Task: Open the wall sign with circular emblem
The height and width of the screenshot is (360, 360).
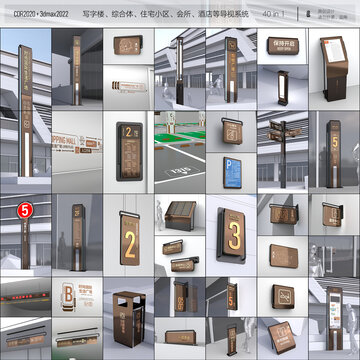Action: point(128,46)
